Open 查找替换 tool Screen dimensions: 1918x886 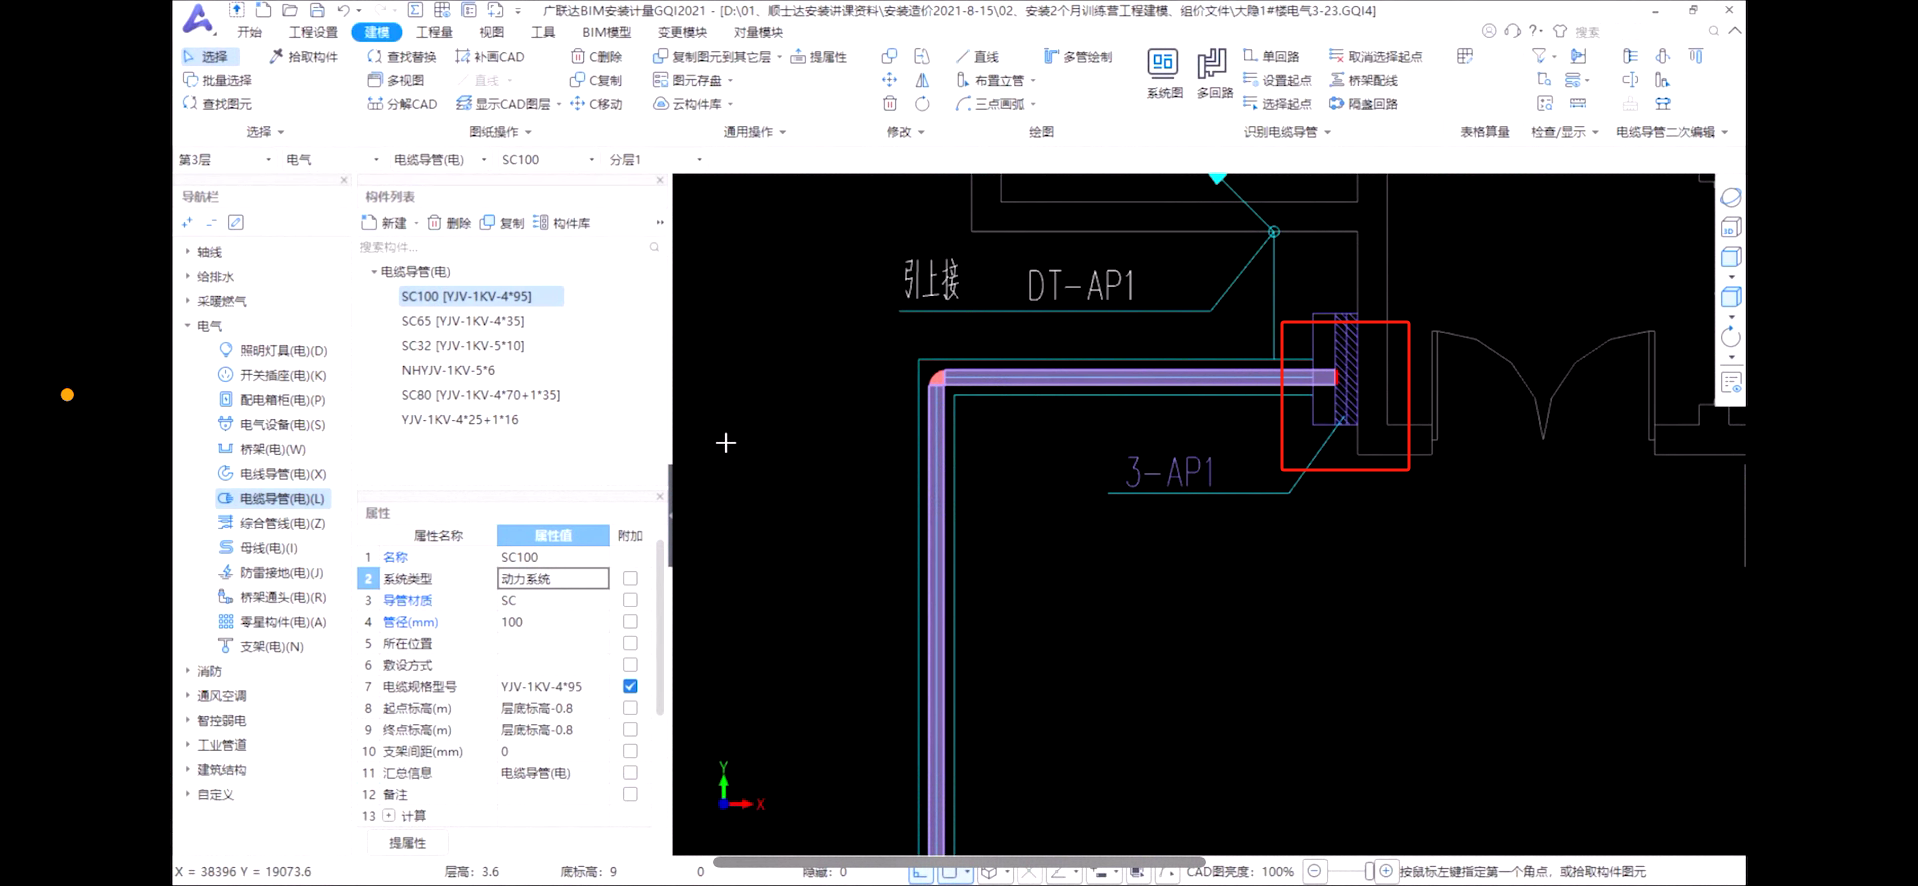[401, 57]
